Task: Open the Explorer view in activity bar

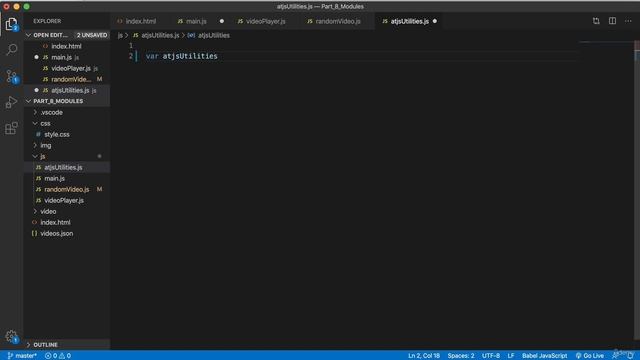Action: pyautogui.click(x=11, y=24)
